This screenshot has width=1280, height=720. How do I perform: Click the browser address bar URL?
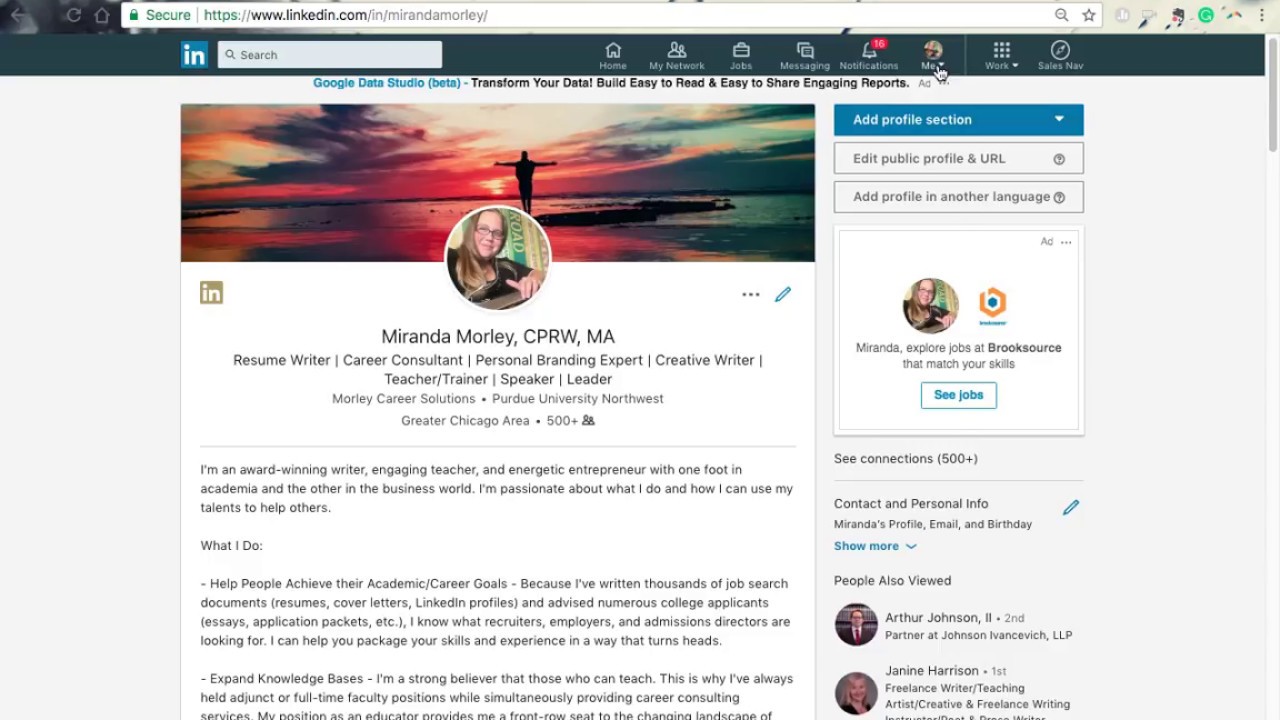[x=345, y=15]
